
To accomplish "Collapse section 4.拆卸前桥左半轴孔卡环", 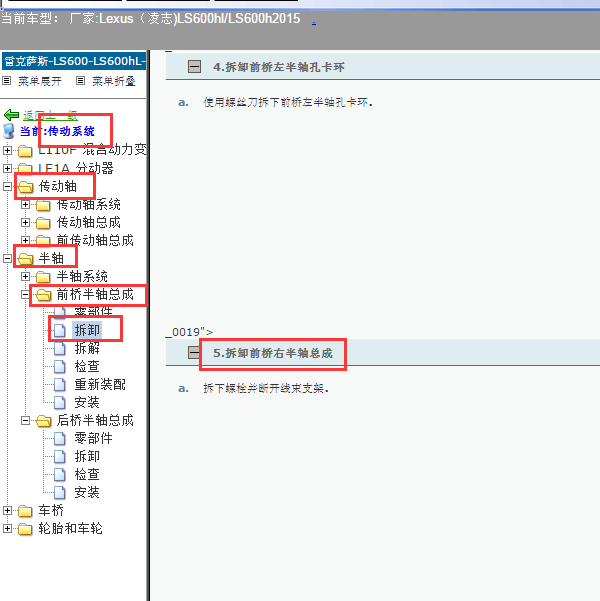I will coord(194,67).
